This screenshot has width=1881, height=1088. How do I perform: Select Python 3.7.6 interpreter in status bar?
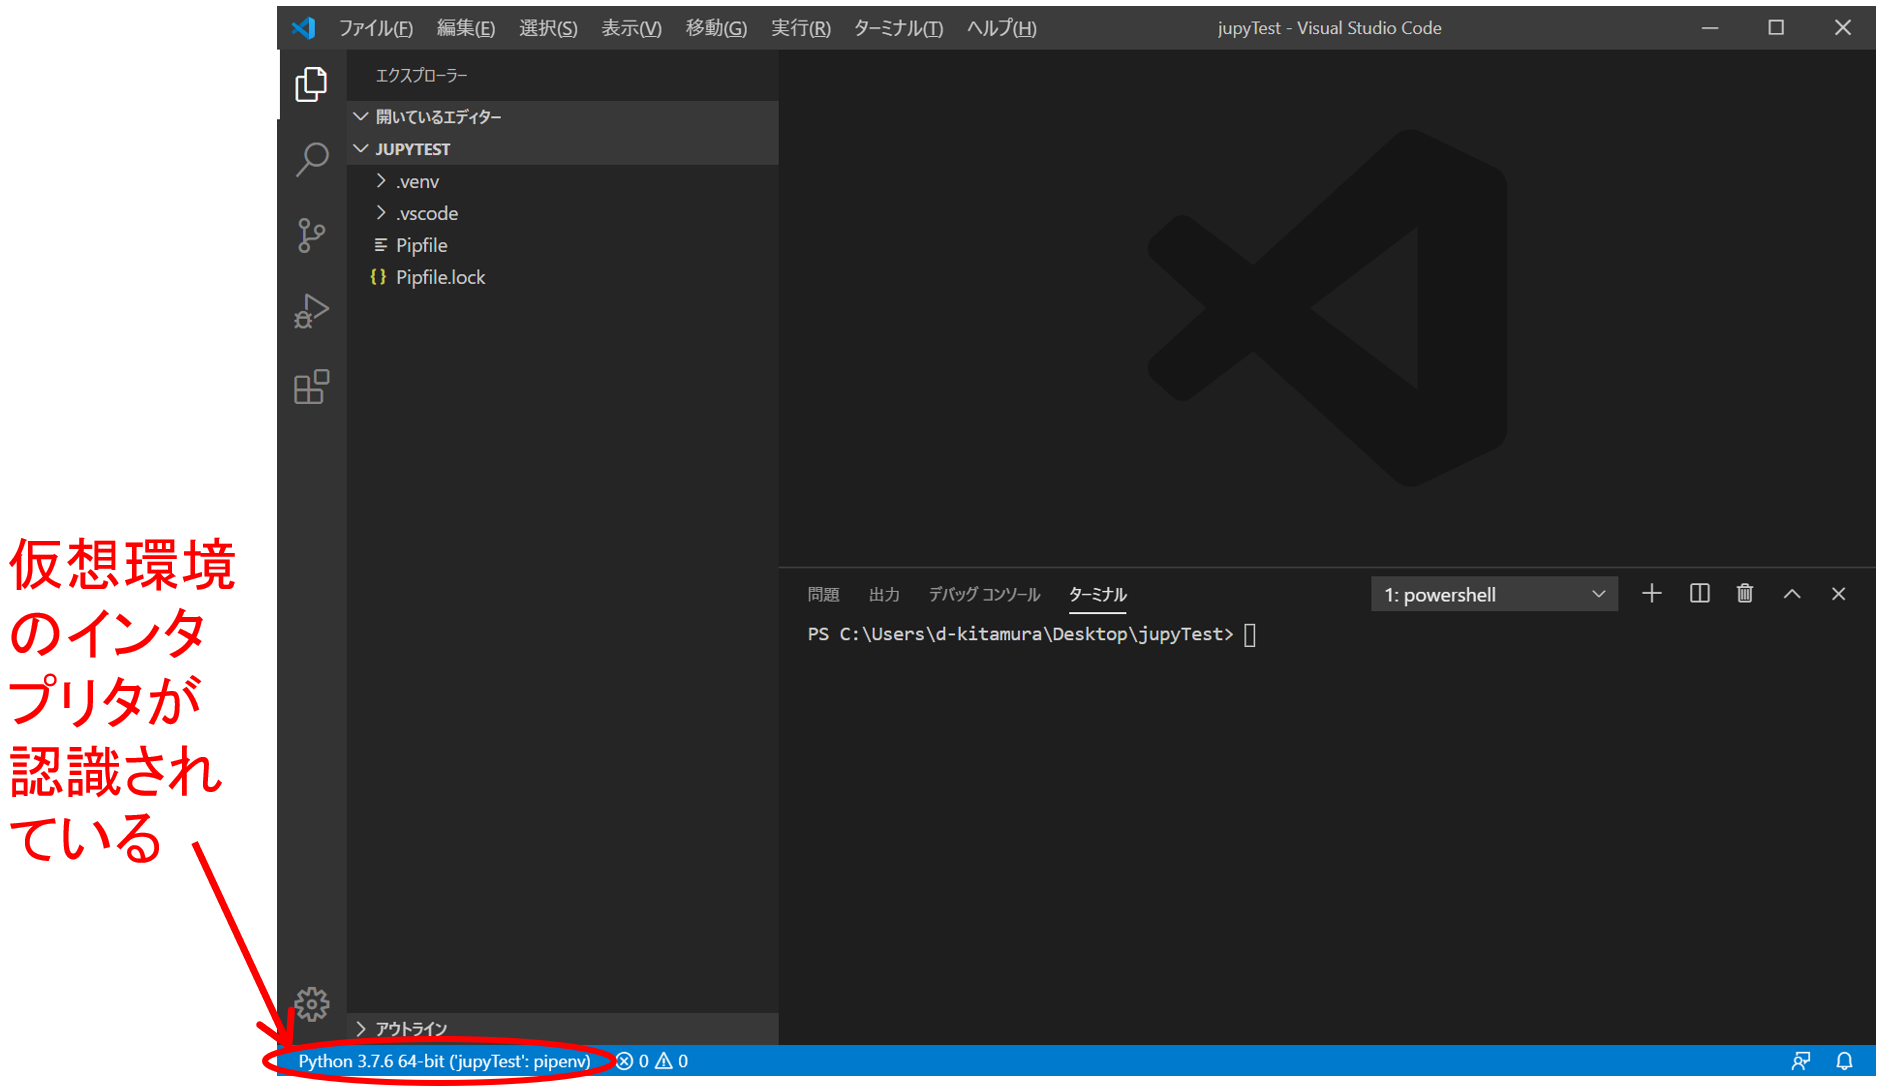pos(444,1061)
